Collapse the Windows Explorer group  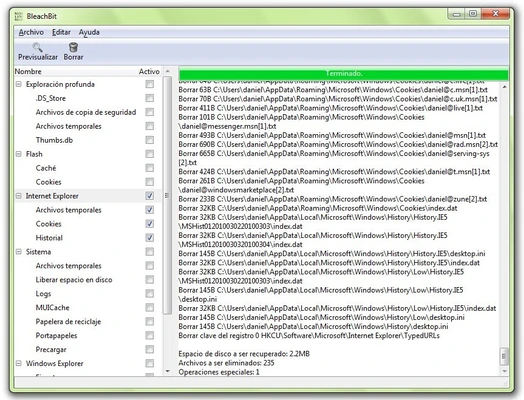point(19,364)
